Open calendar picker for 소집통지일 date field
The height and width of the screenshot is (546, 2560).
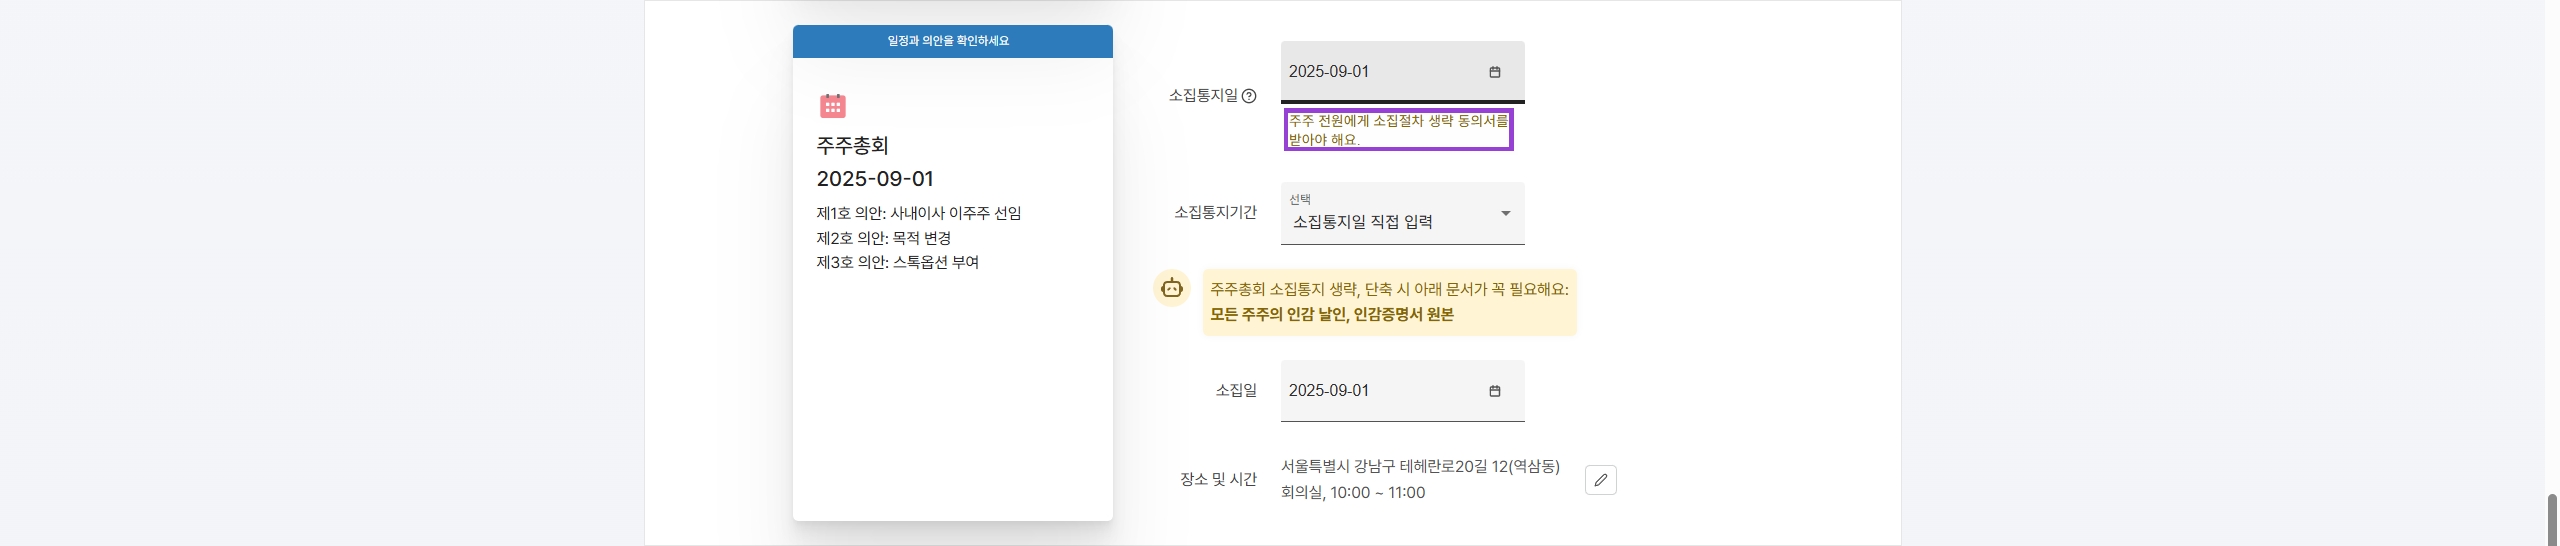click(x=1495, y=72)
